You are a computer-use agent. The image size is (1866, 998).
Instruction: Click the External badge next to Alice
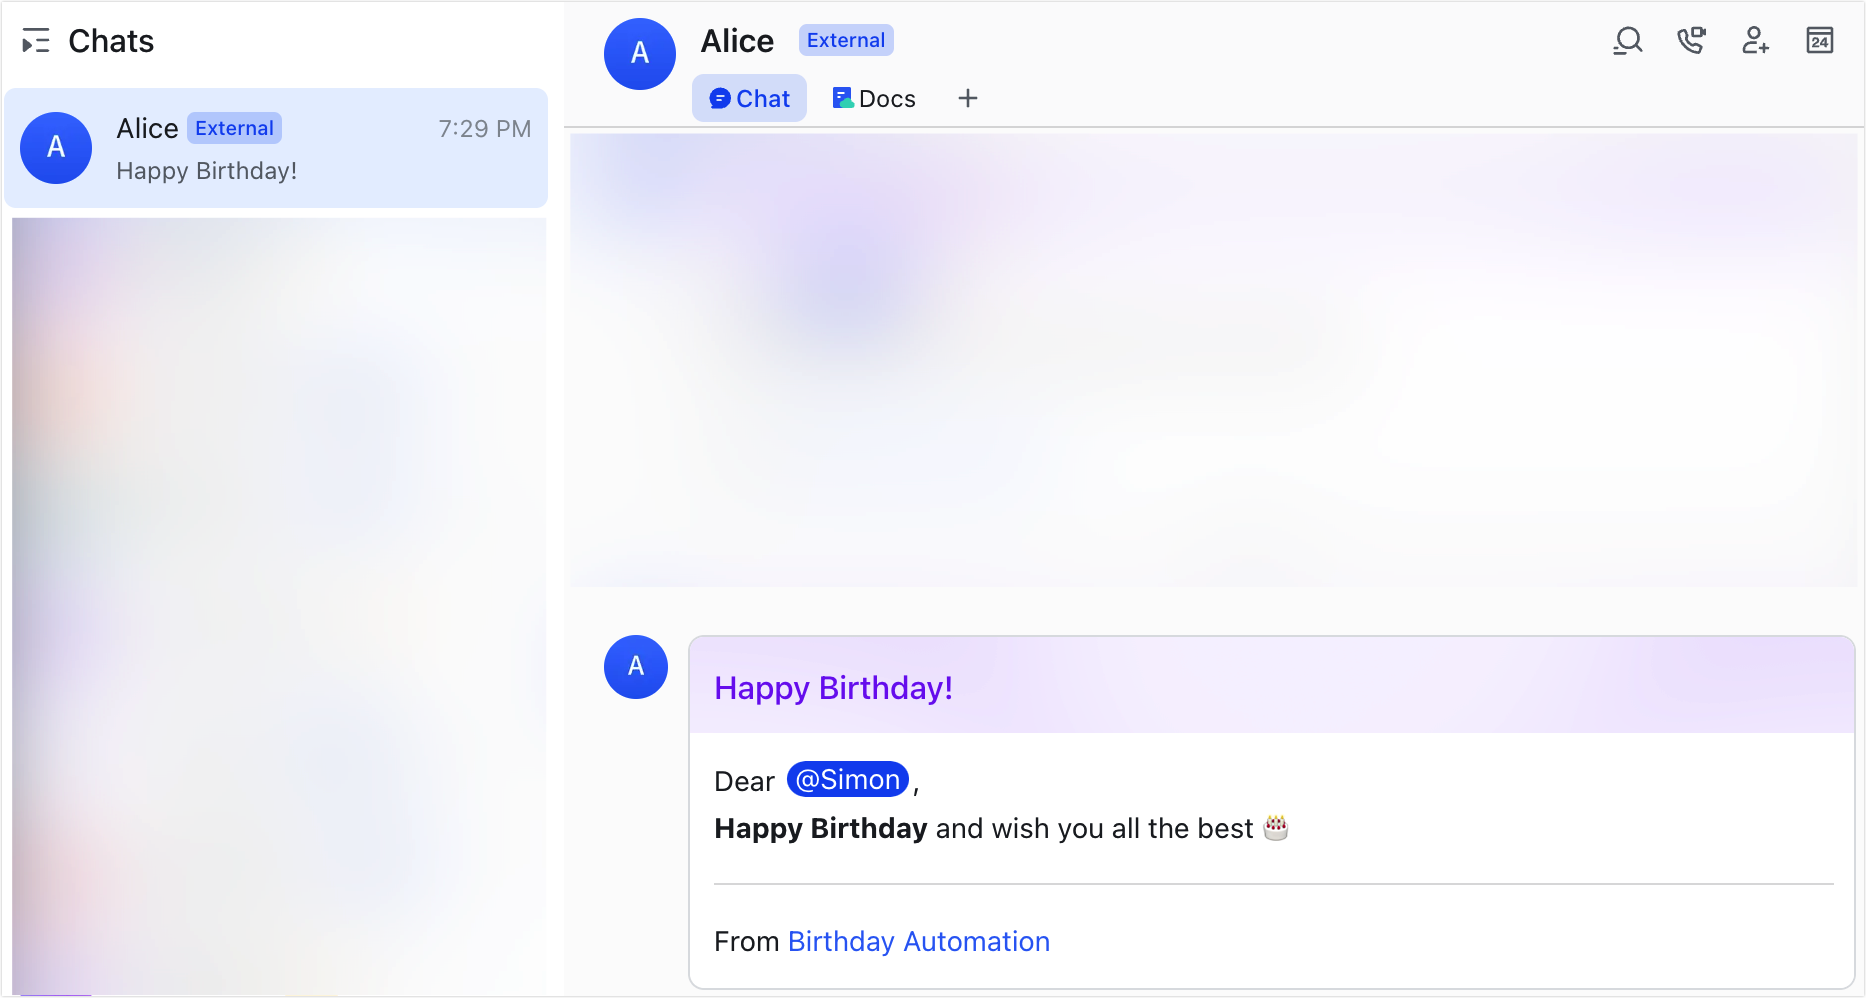tap(845, 40)
